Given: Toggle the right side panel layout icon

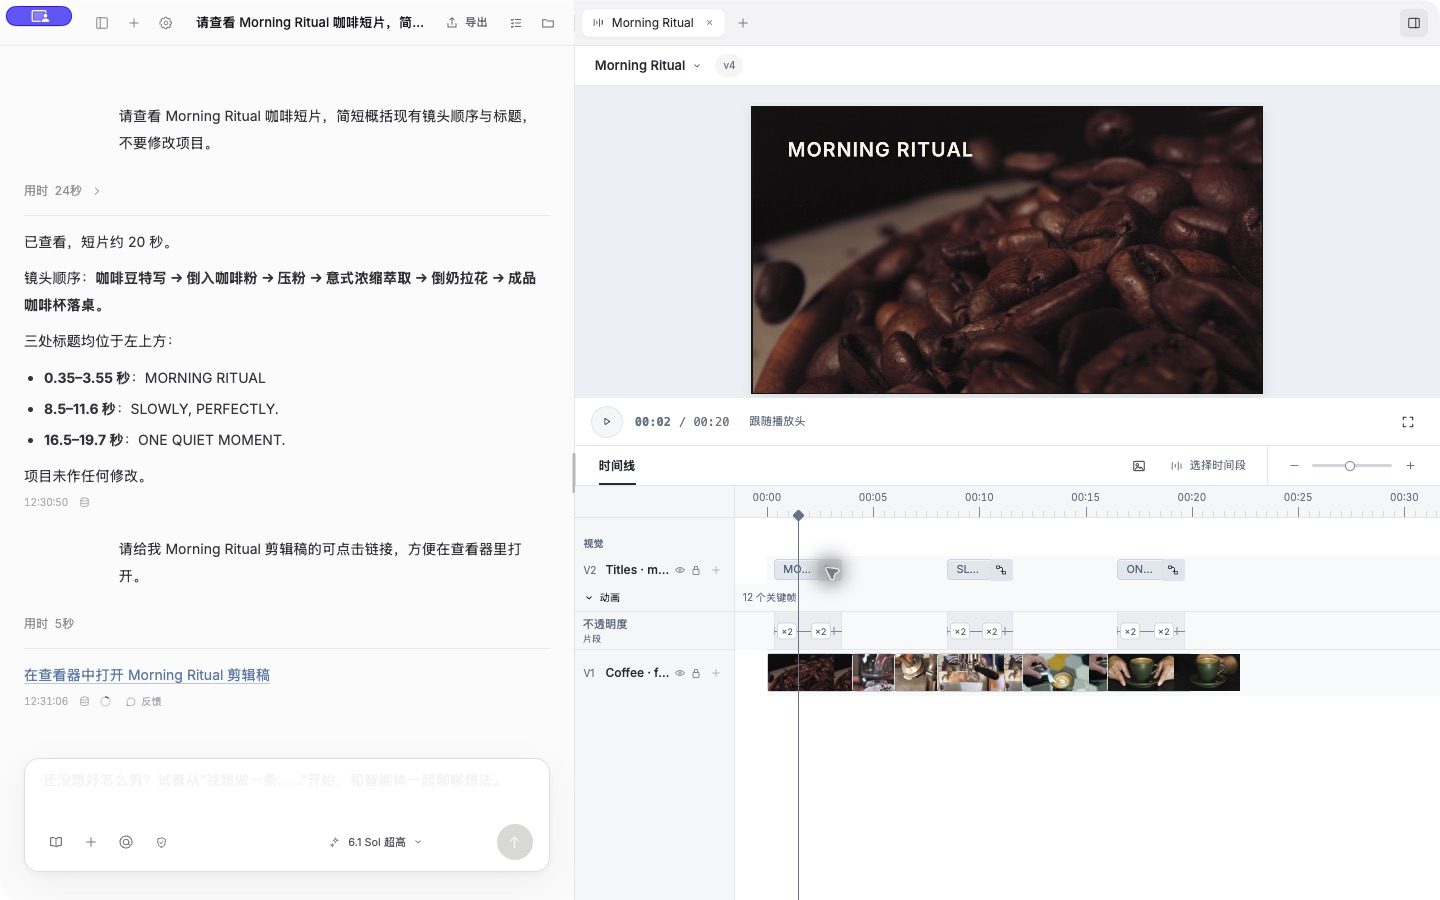Looking at the screenshot, I should coord(1414,23).
